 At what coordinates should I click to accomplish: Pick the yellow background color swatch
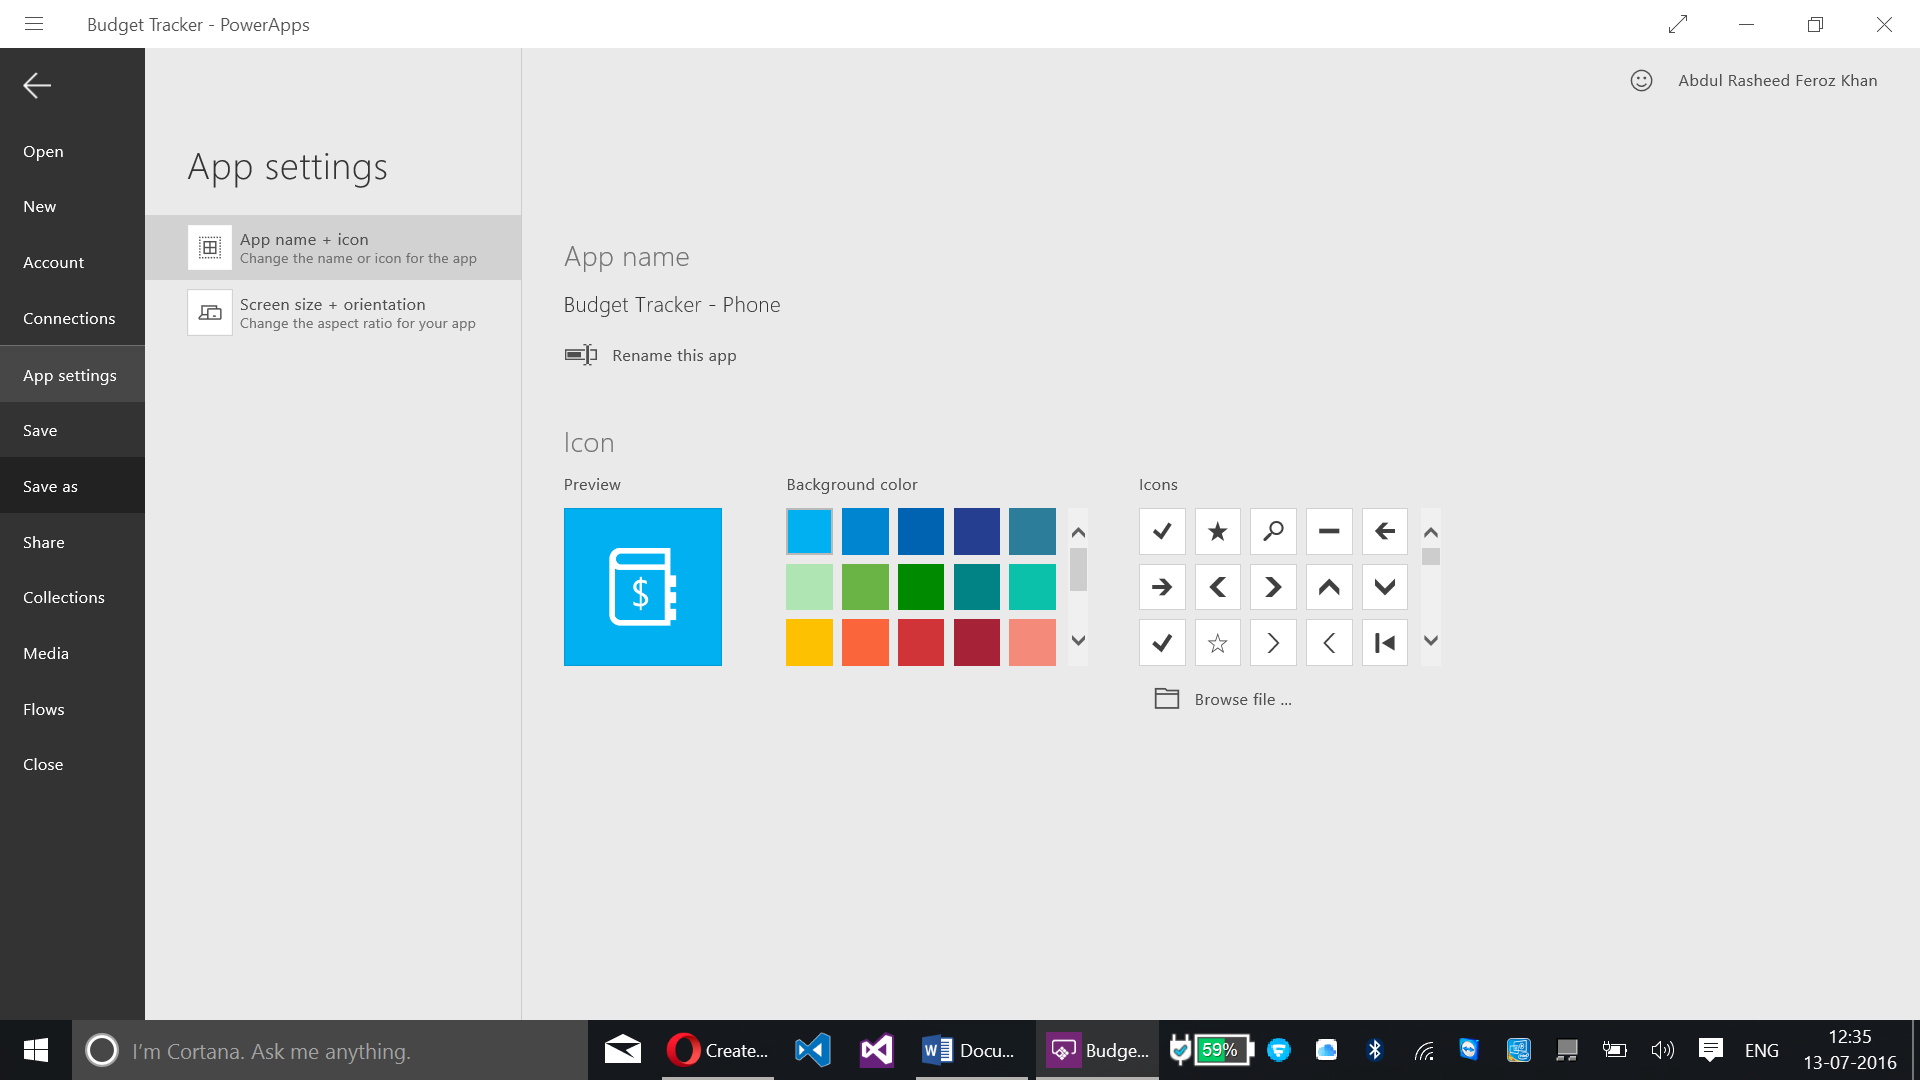click(809, 643)
